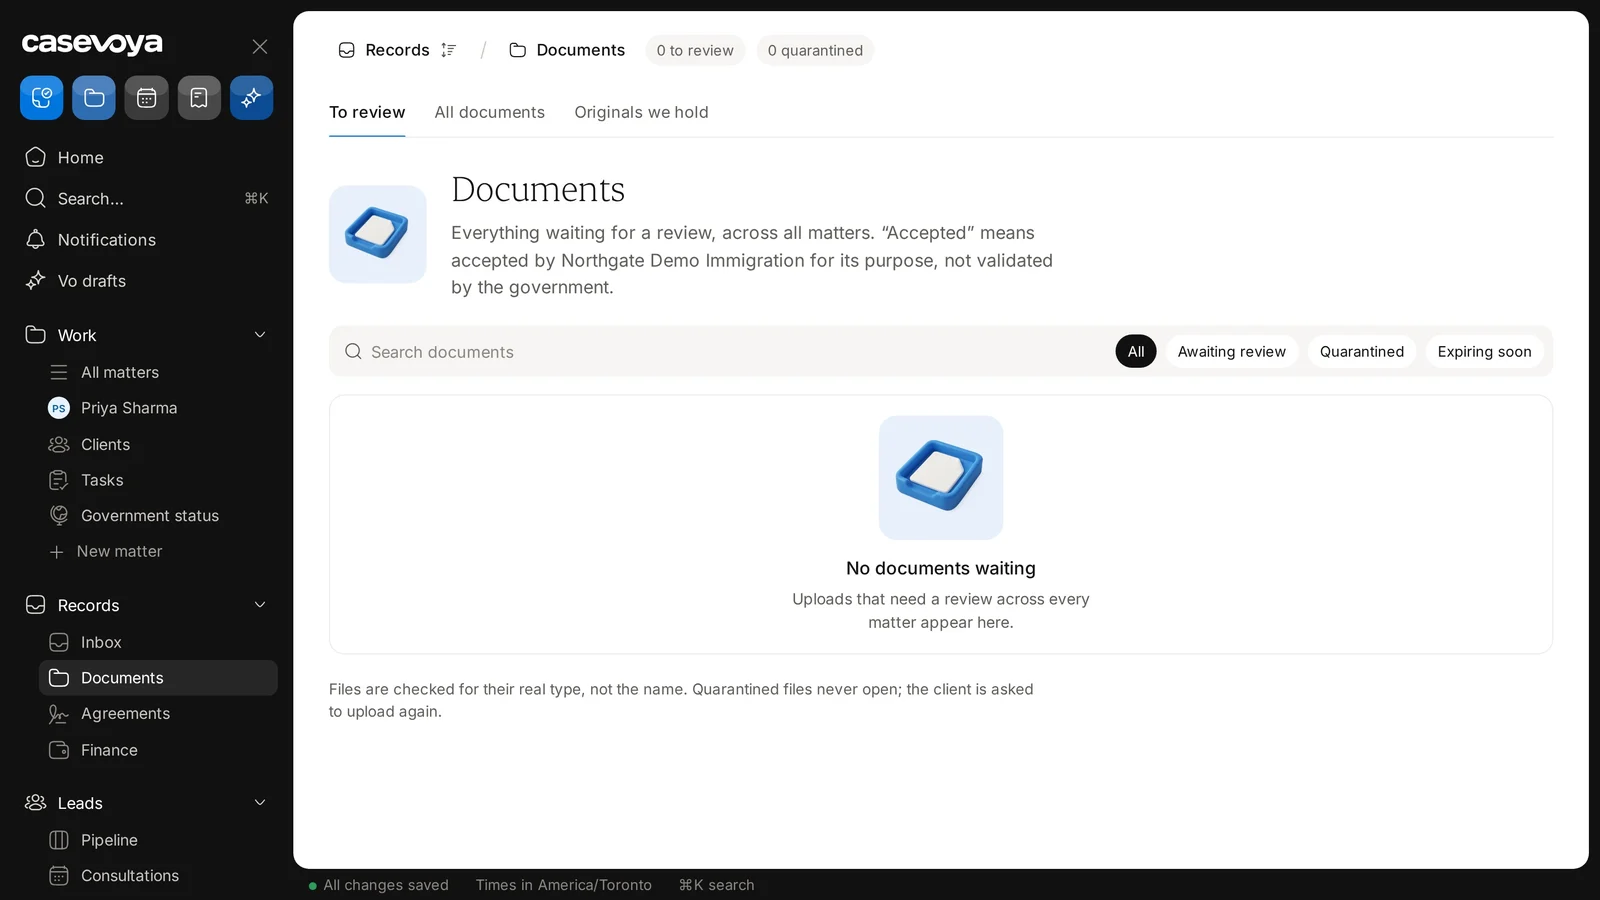Switch to the To review tab
Image resolution: width=1600 pixels, height=900 pixels.
pyautogui.click(x=367, y=112)
